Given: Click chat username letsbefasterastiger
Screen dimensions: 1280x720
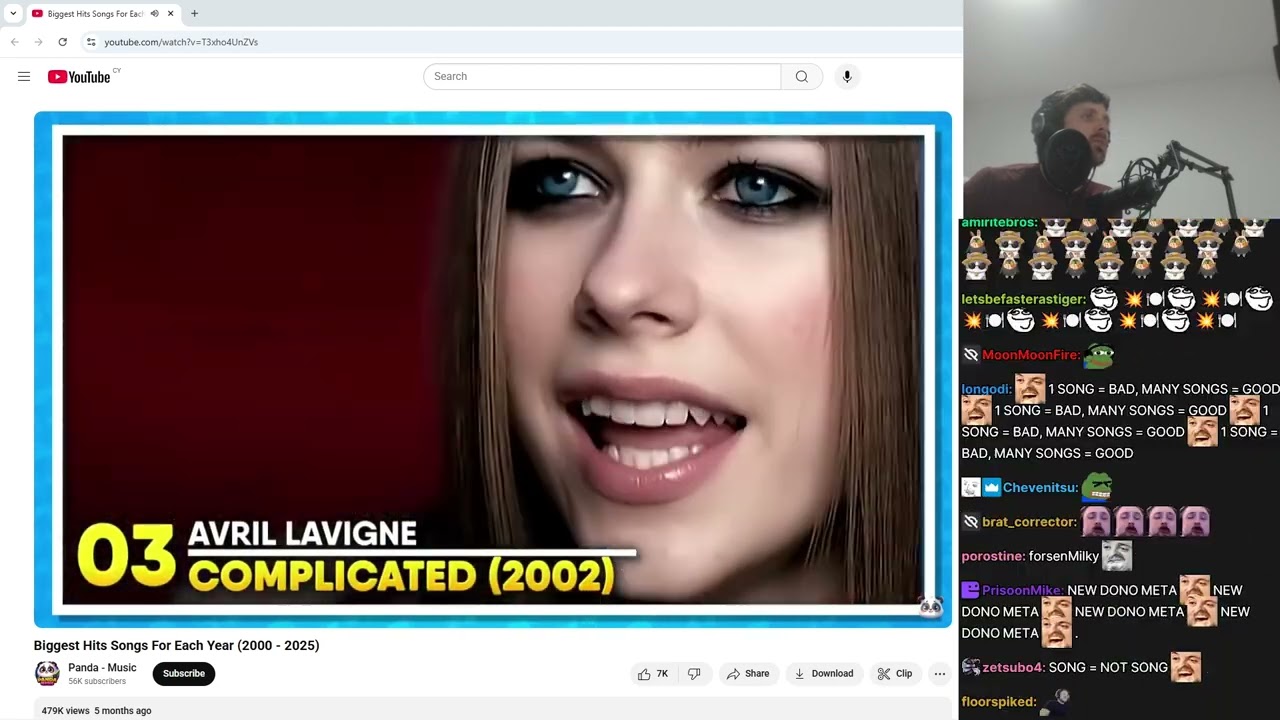Looking at the screenshot, I should point(1023,299).
